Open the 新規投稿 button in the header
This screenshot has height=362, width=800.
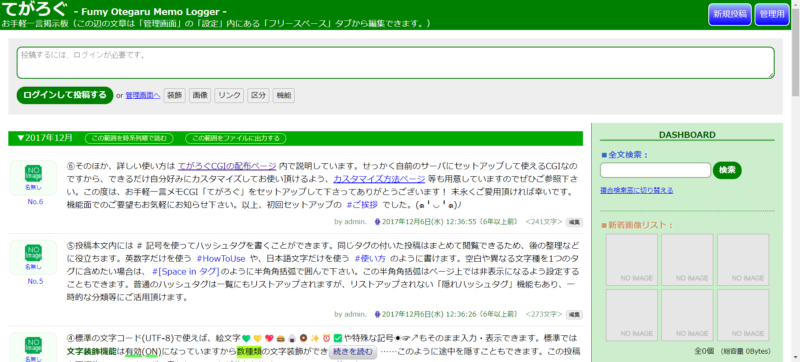(730, 14)
